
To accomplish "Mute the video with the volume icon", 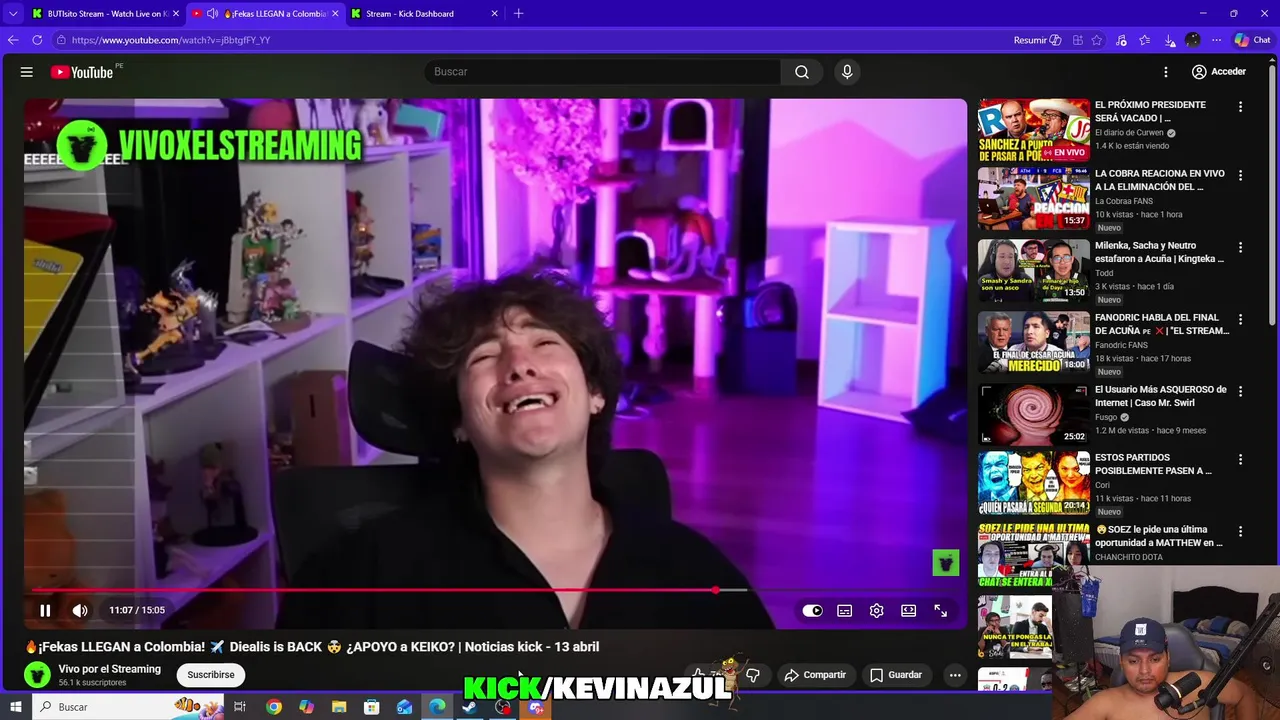I will 80,610.
